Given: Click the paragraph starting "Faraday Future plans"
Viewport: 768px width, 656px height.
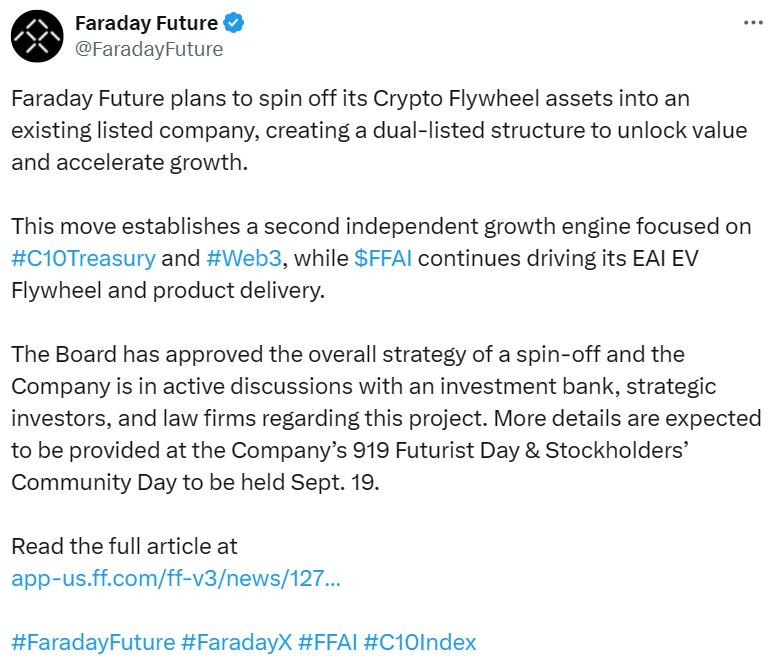Looking at the screenshot, I should (350, 130).
